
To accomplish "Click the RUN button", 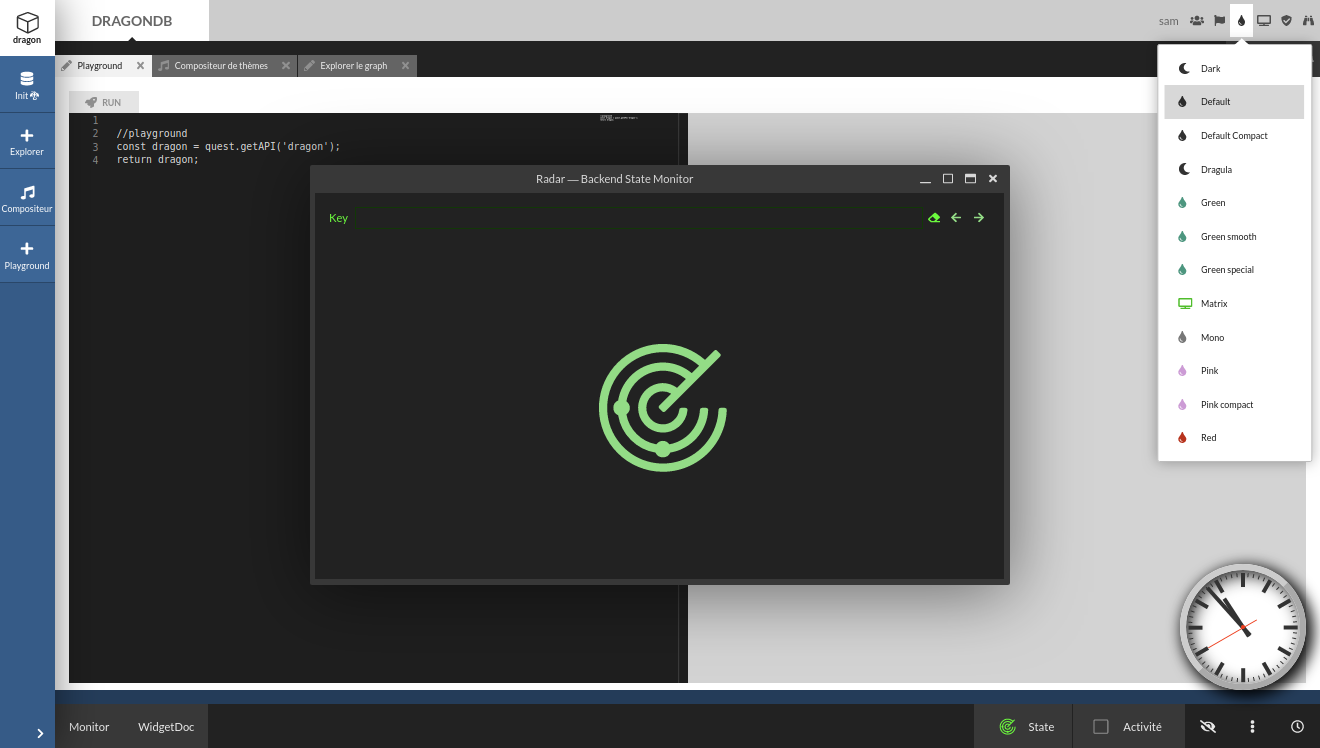I will 104,102.
